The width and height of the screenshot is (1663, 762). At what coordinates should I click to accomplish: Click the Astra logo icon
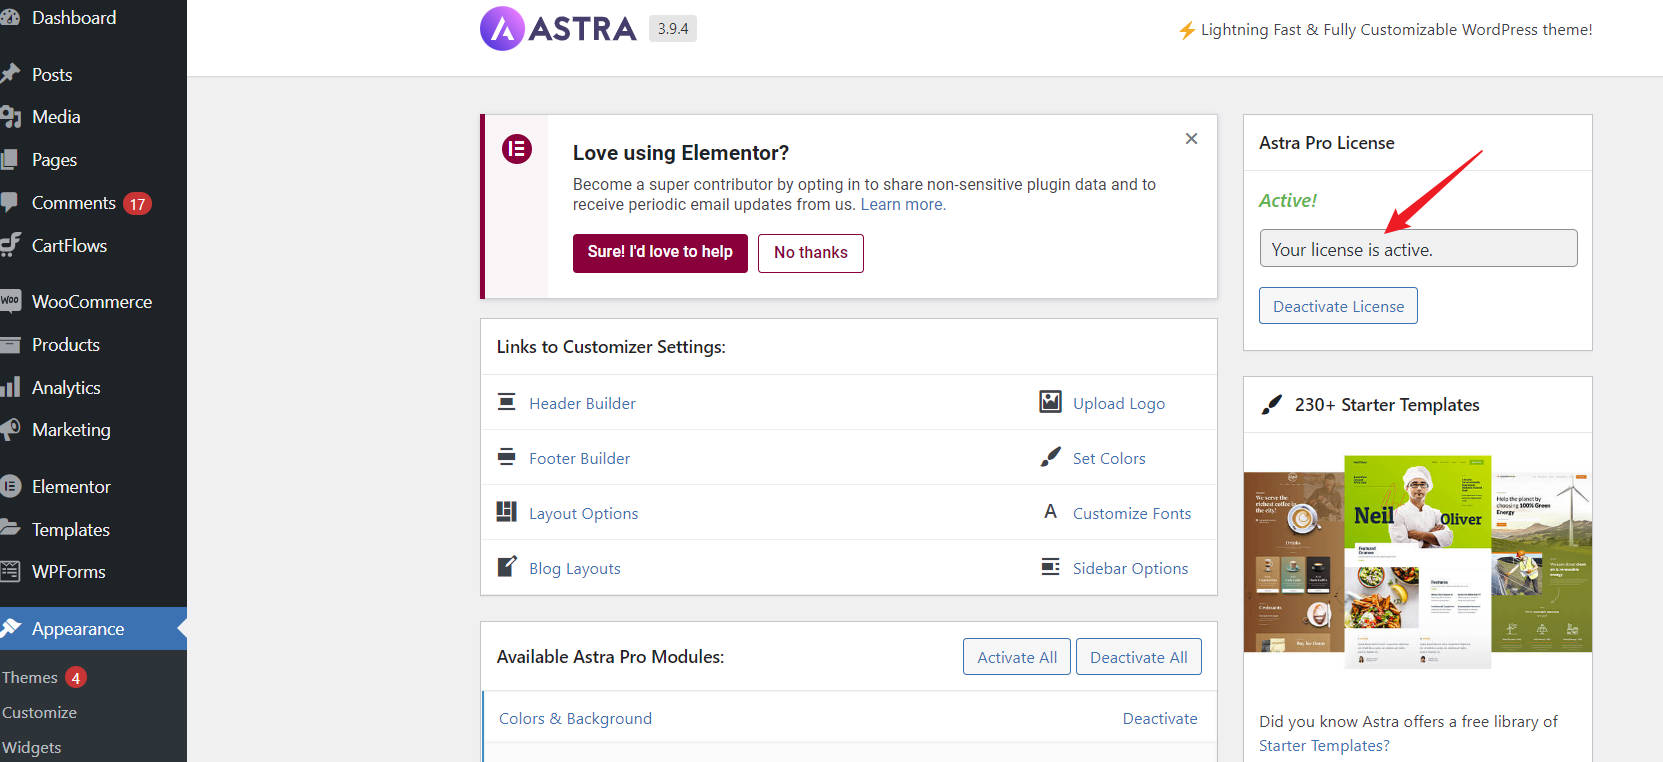tap(502, 29)
